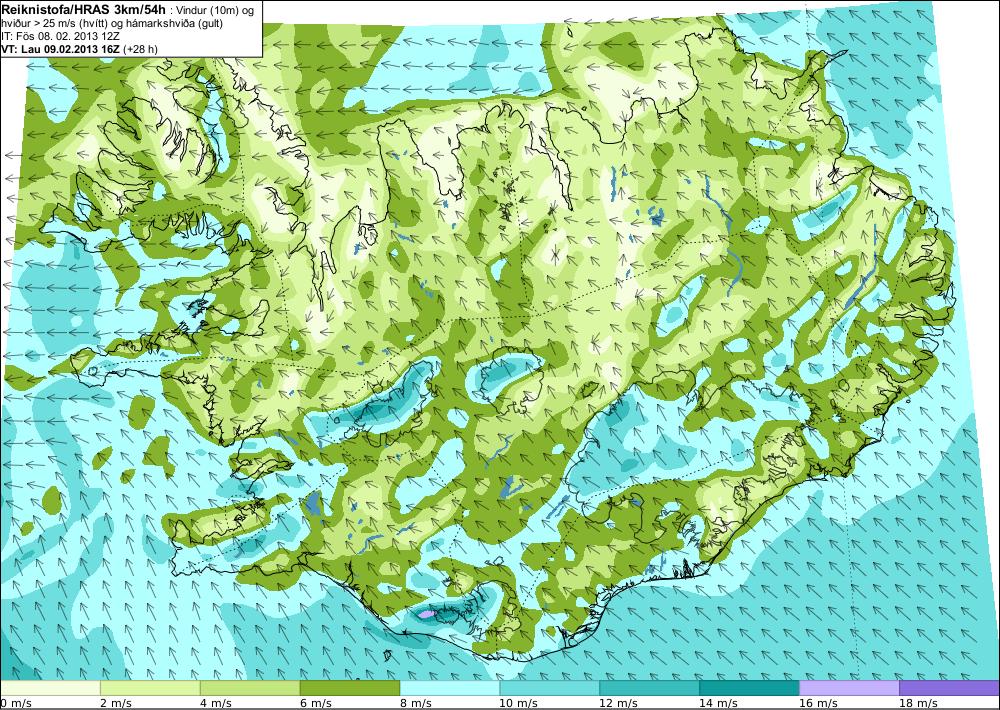
Task: Click the '18 m/s' legend label
Action: click(x=918, y=703)
